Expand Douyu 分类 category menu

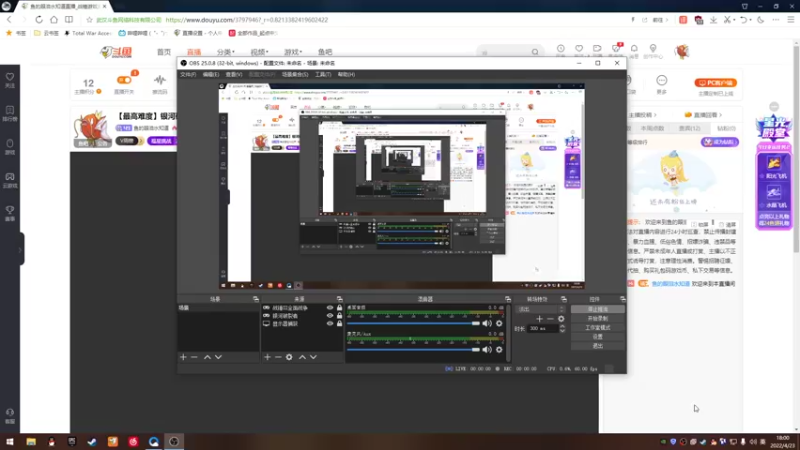click(x=226, y=52)
